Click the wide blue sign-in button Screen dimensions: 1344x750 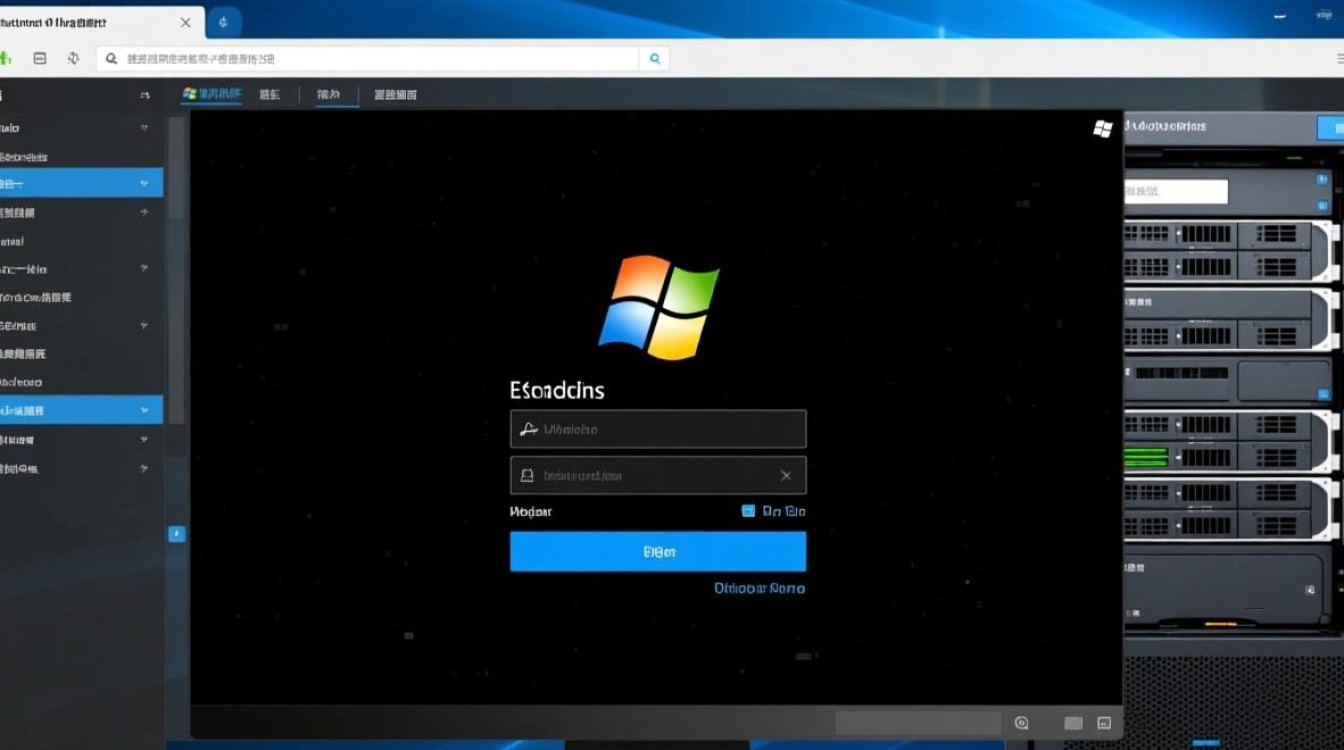[x=658, y=551]
